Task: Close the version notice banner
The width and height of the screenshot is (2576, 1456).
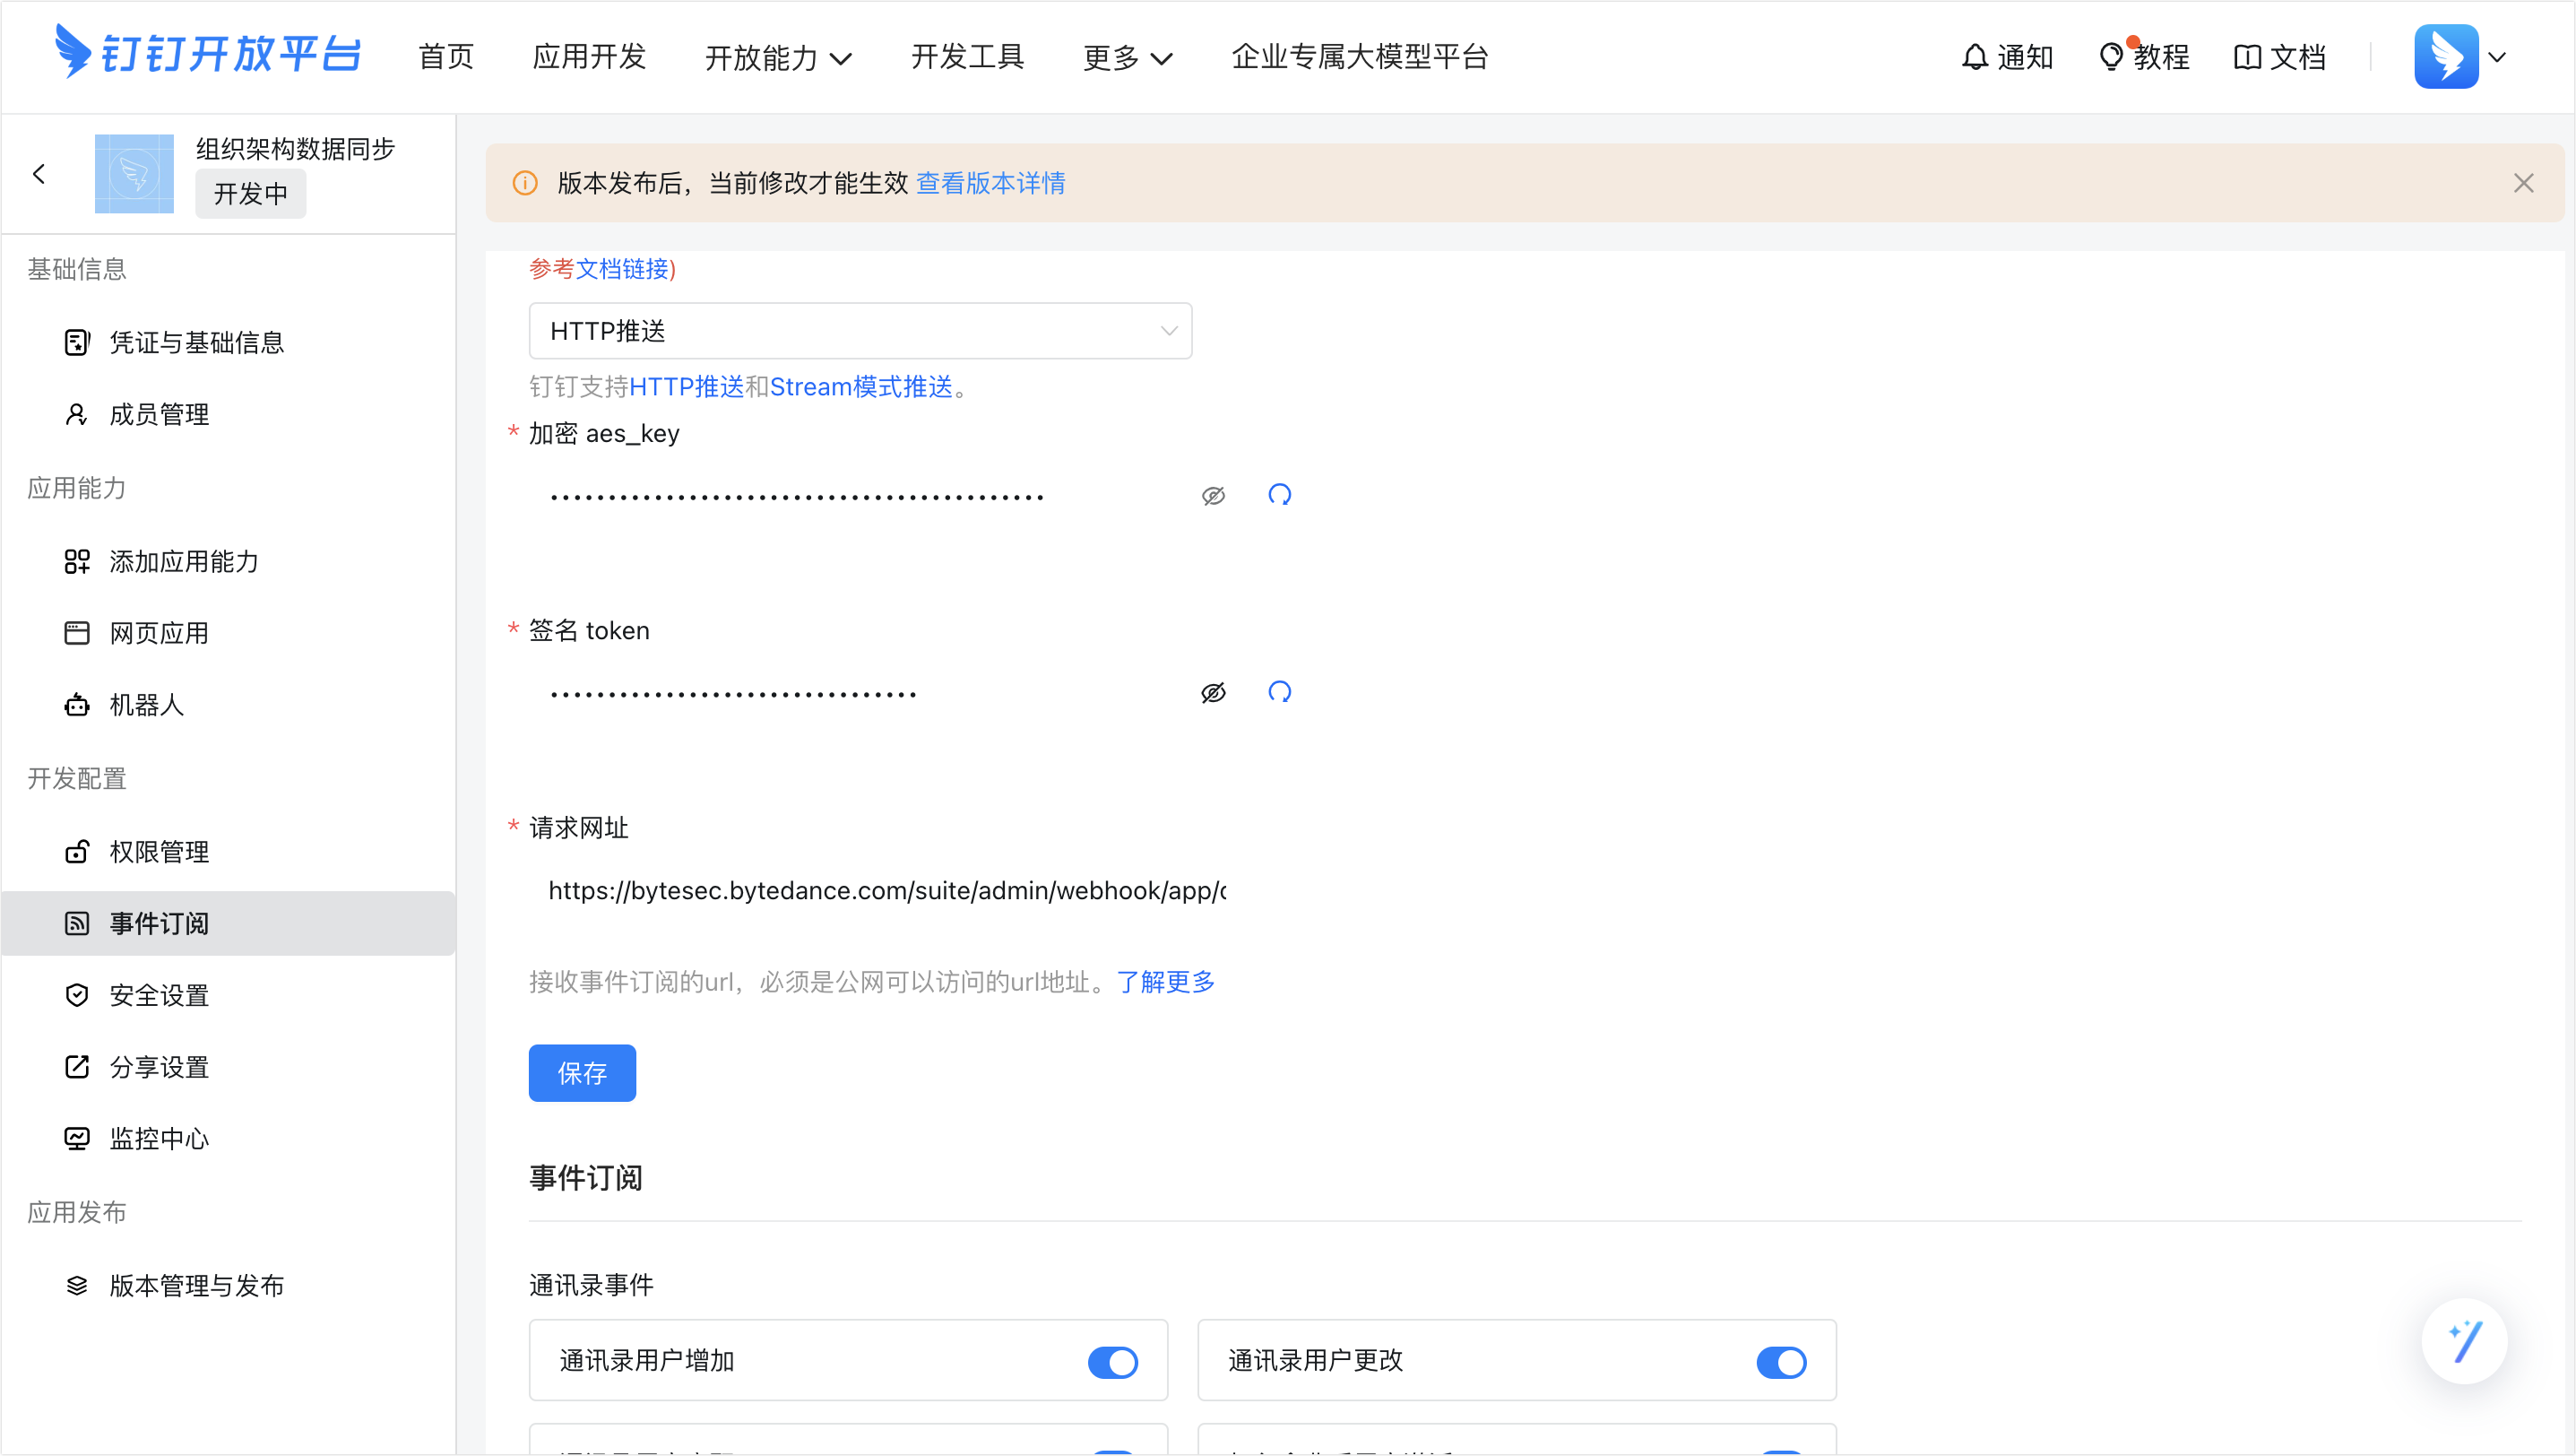Action: 2523,183
